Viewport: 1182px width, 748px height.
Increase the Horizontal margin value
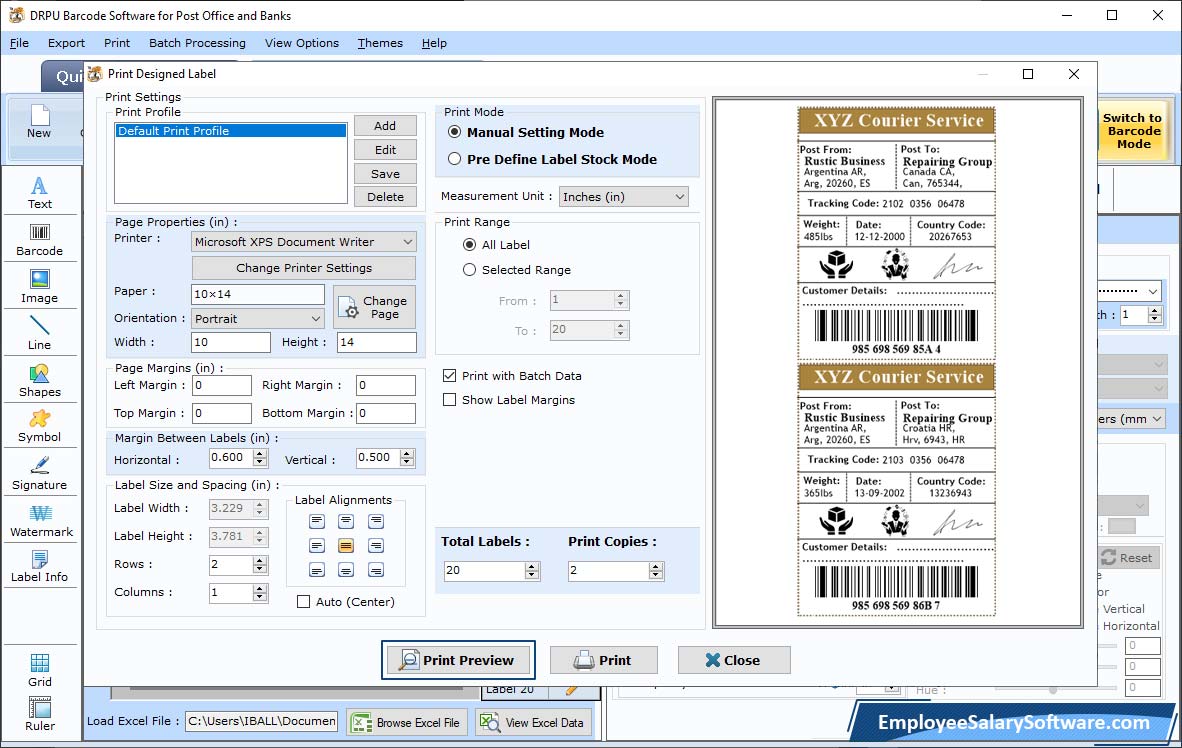point(260,454)
